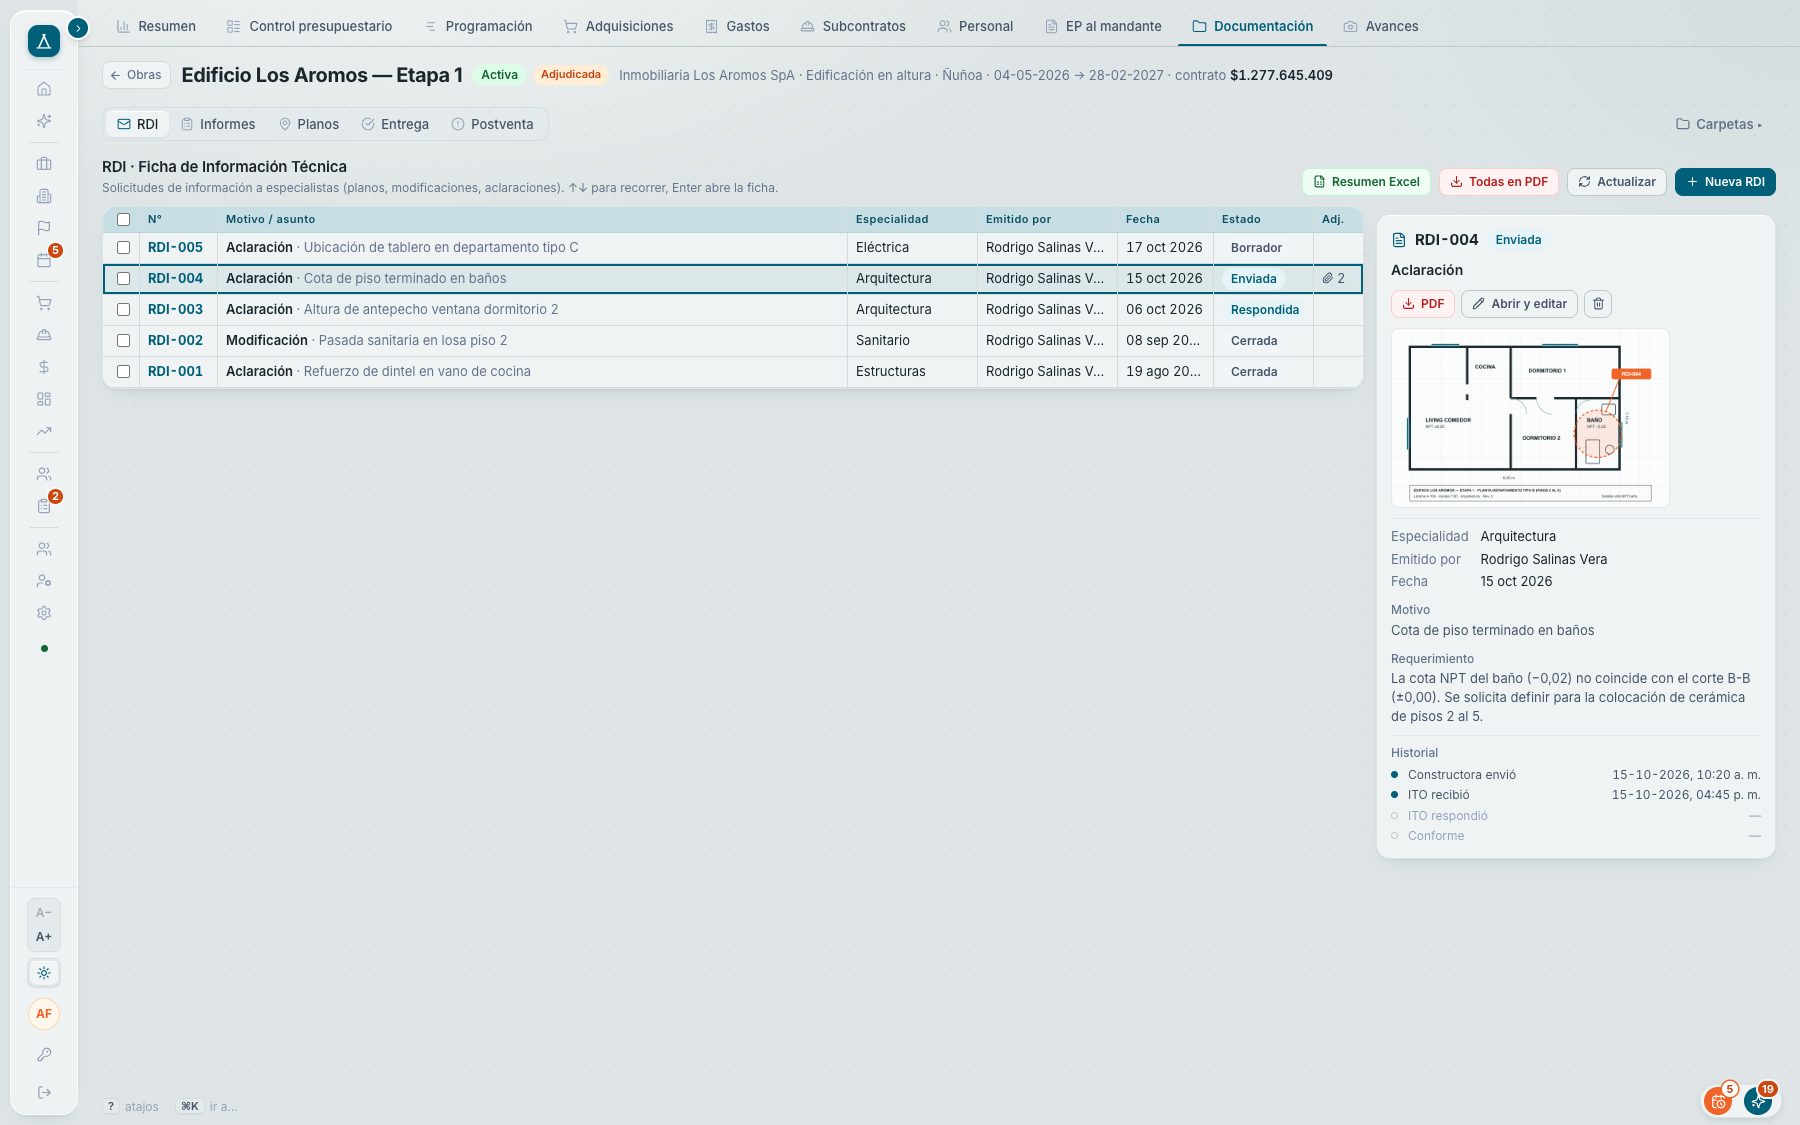Open the settings gear sidebar icon

pyautogui.click(x=44, y=613)
